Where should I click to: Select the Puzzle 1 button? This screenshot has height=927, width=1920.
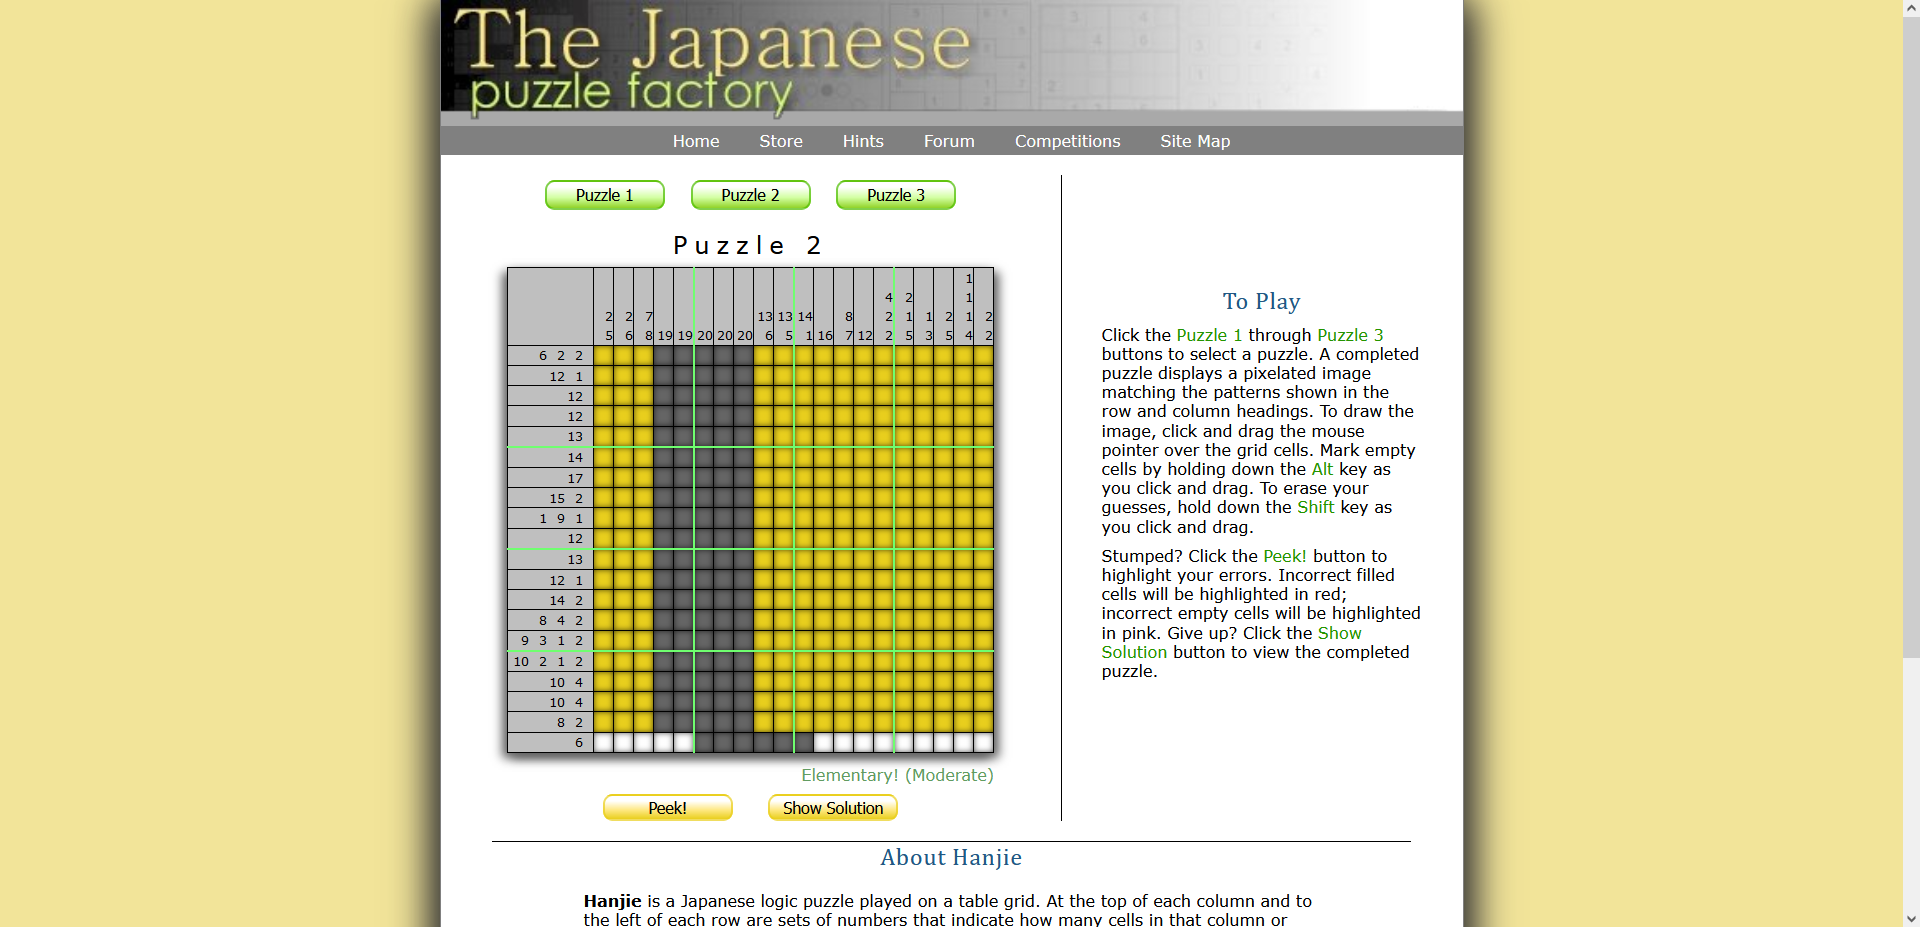(x=604, y=195)
